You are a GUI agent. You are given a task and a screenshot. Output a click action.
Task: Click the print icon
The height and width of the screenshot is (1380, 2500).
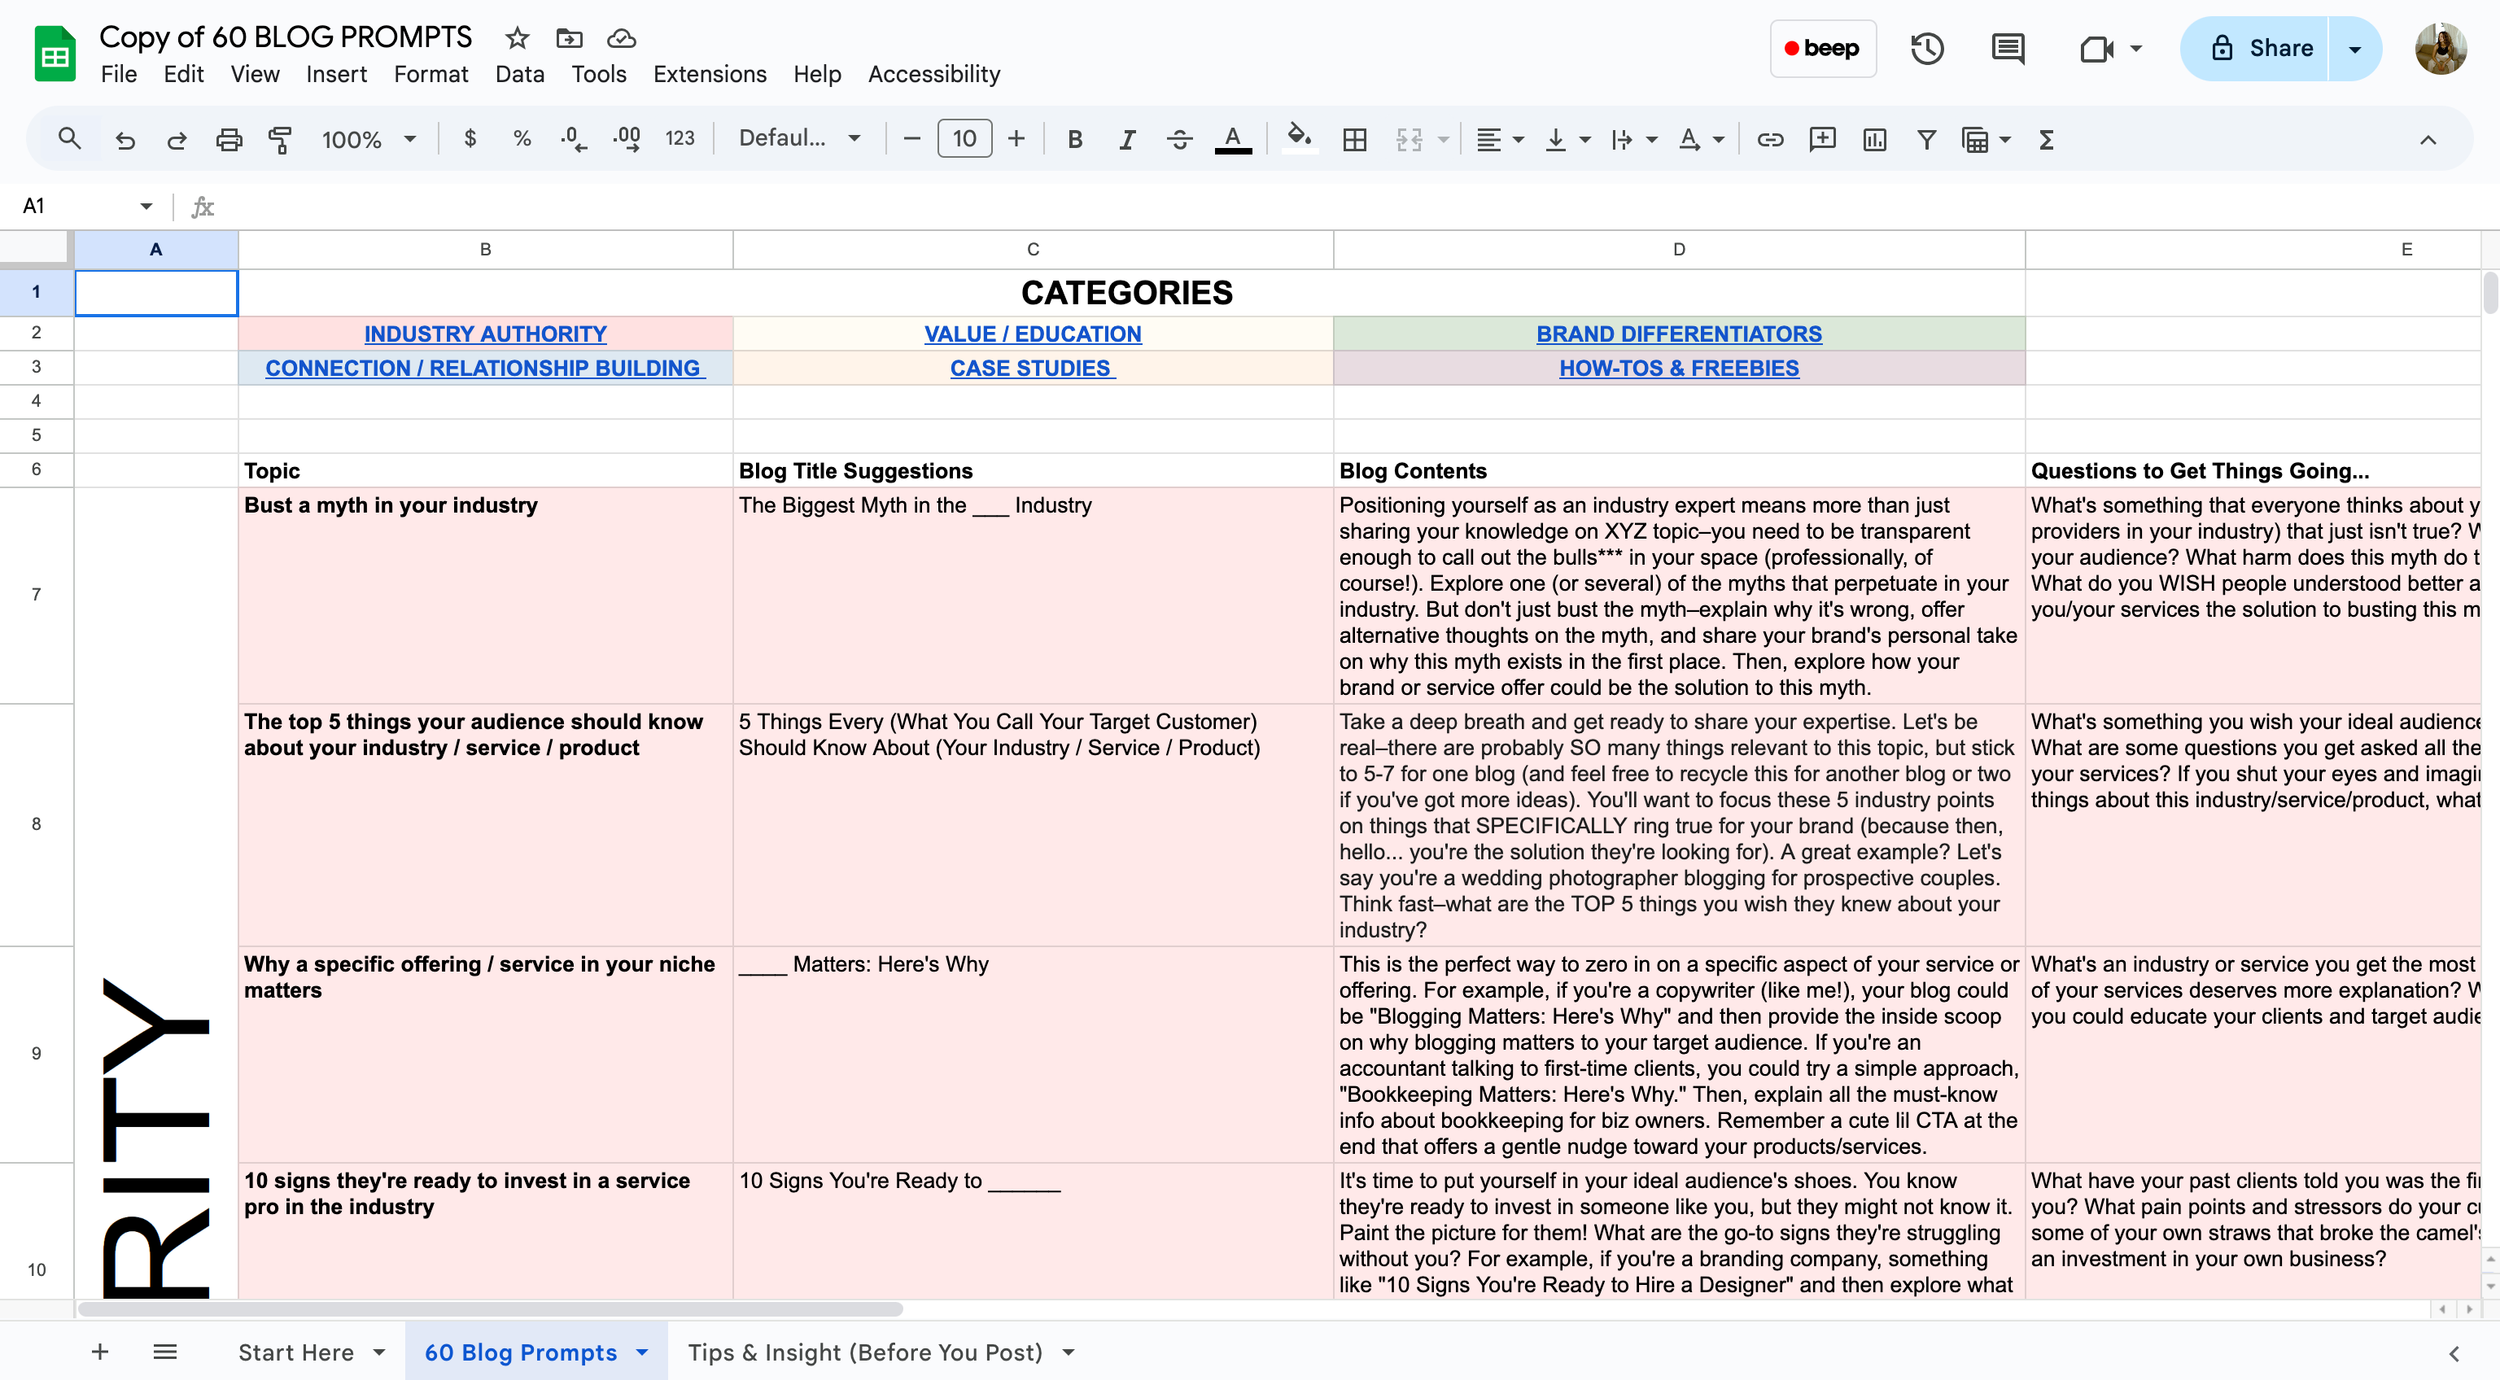tap(229, 140)
